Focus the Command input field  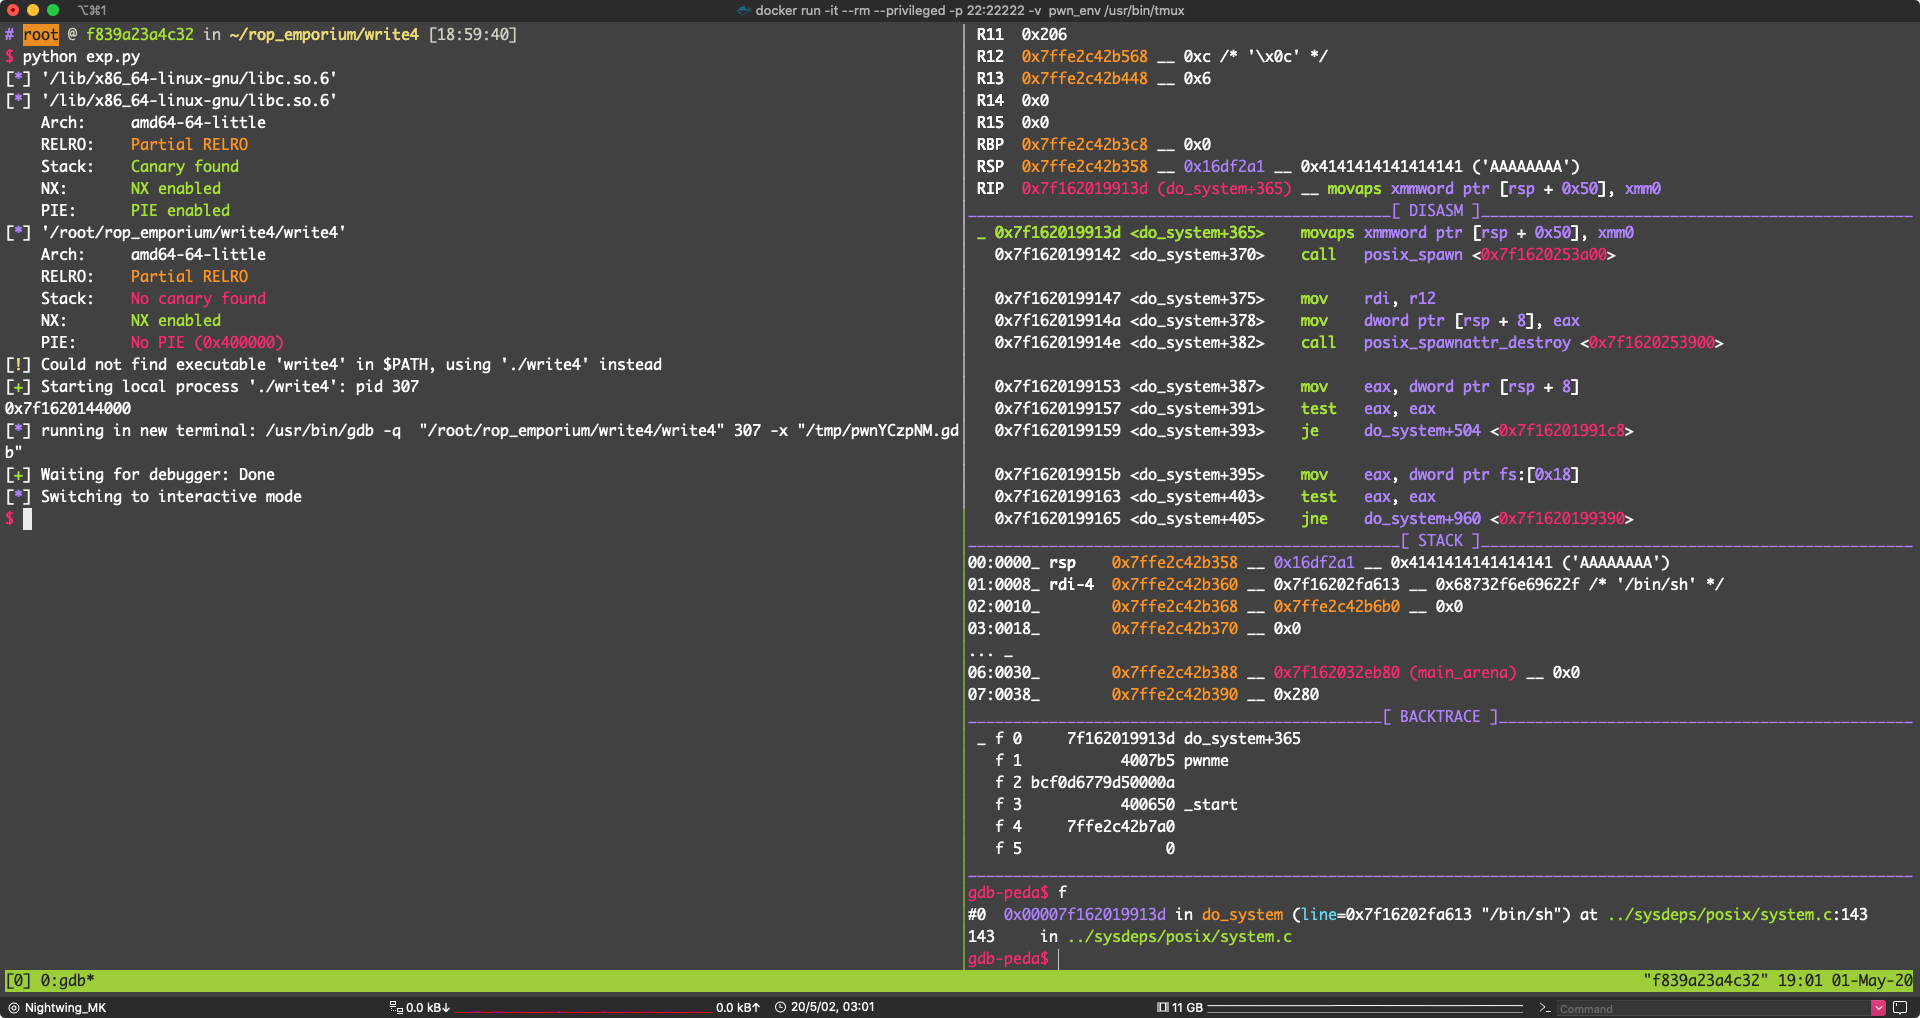(x=1712, y=1009)
